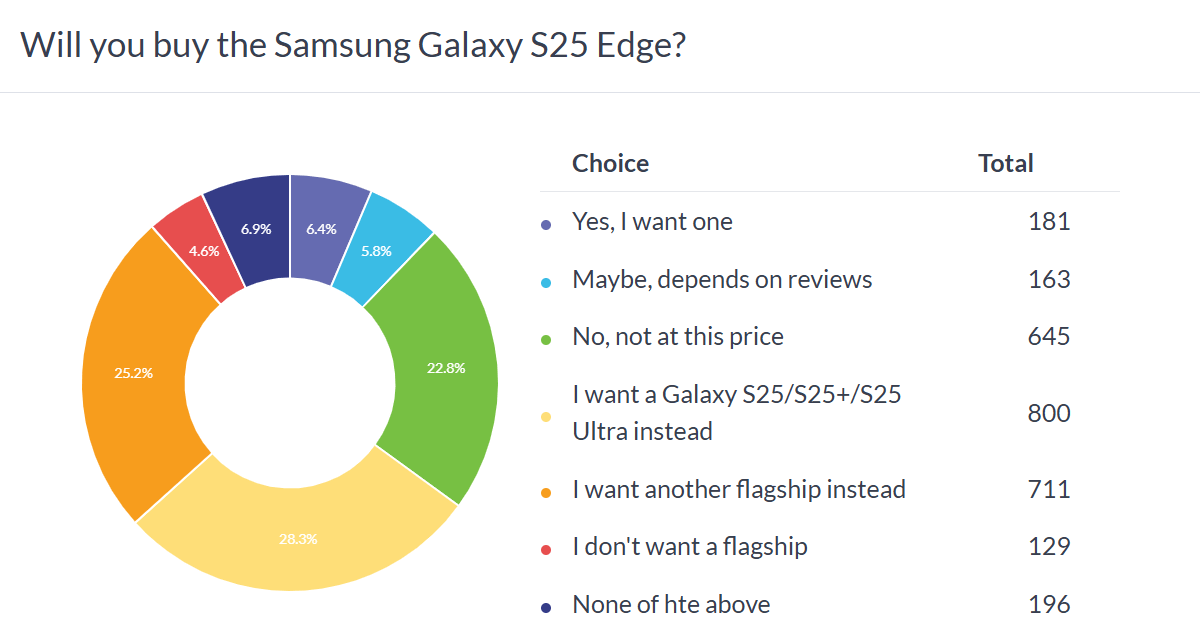Click red legend dot for 'I don't want a flagship'
The height and width of the screenshot is (630, 1200).
[x=545, y=550]
